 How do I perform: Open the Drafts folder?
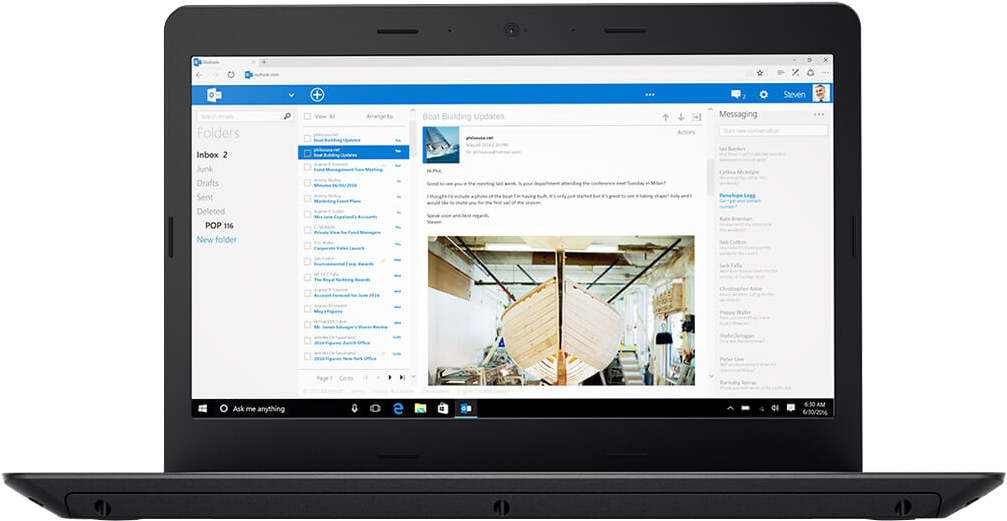[x=207, y=183]
